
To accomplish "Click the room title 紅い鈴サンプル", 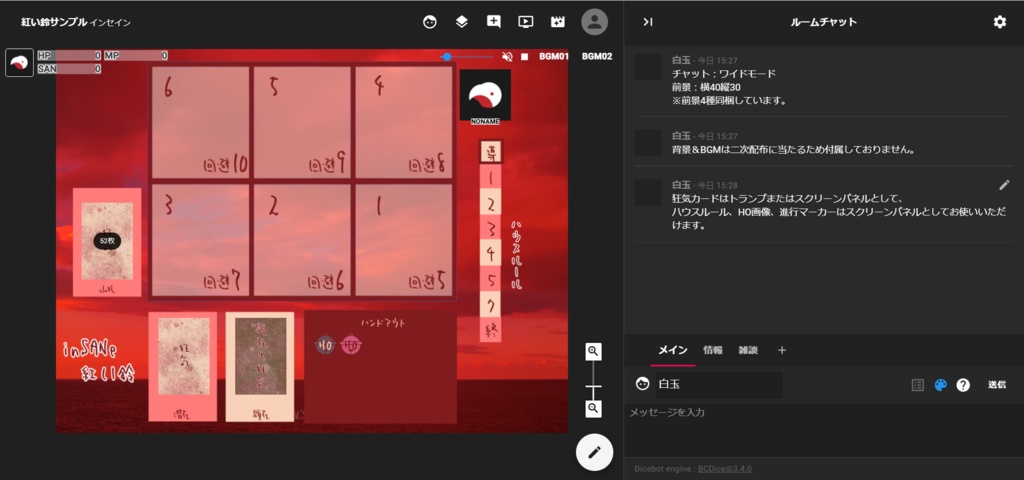I will coord(54,22).
